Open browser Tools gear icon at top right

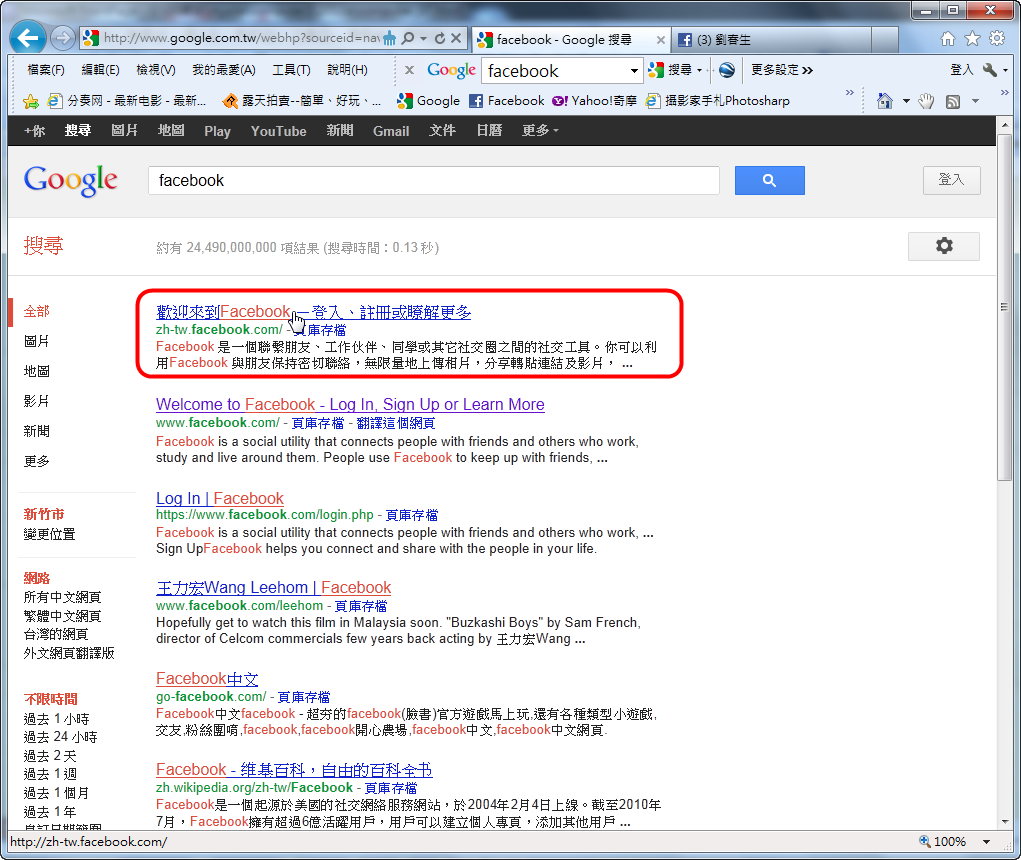point(997,38)
